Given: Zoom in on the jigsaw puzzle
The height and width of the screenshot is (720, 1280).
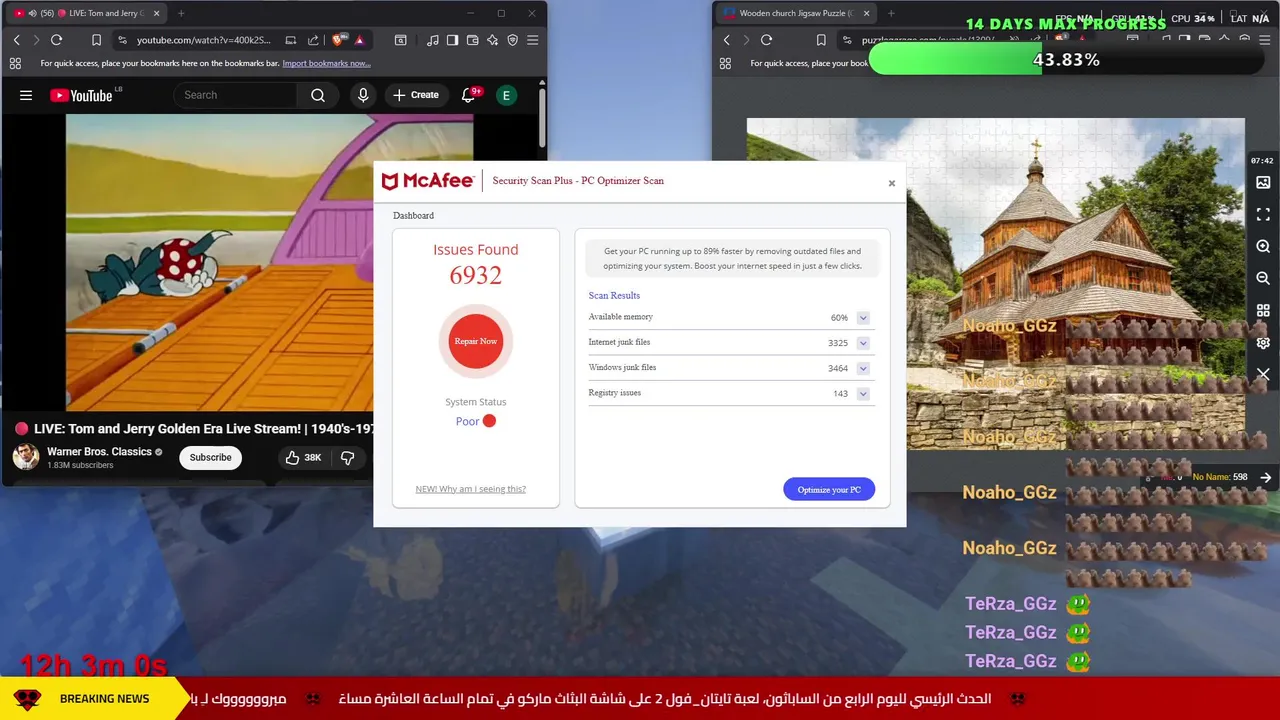Looking at the screenshot, I should 1263,247.
